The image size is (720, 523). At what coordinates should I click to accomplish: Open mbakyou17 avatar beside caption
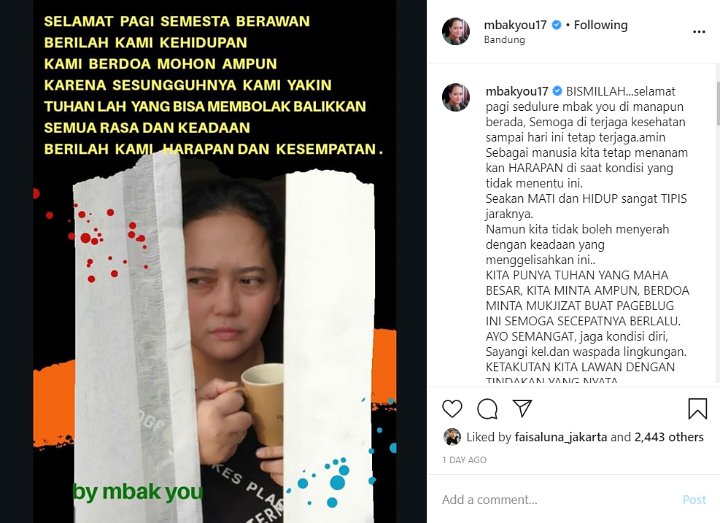456,97
